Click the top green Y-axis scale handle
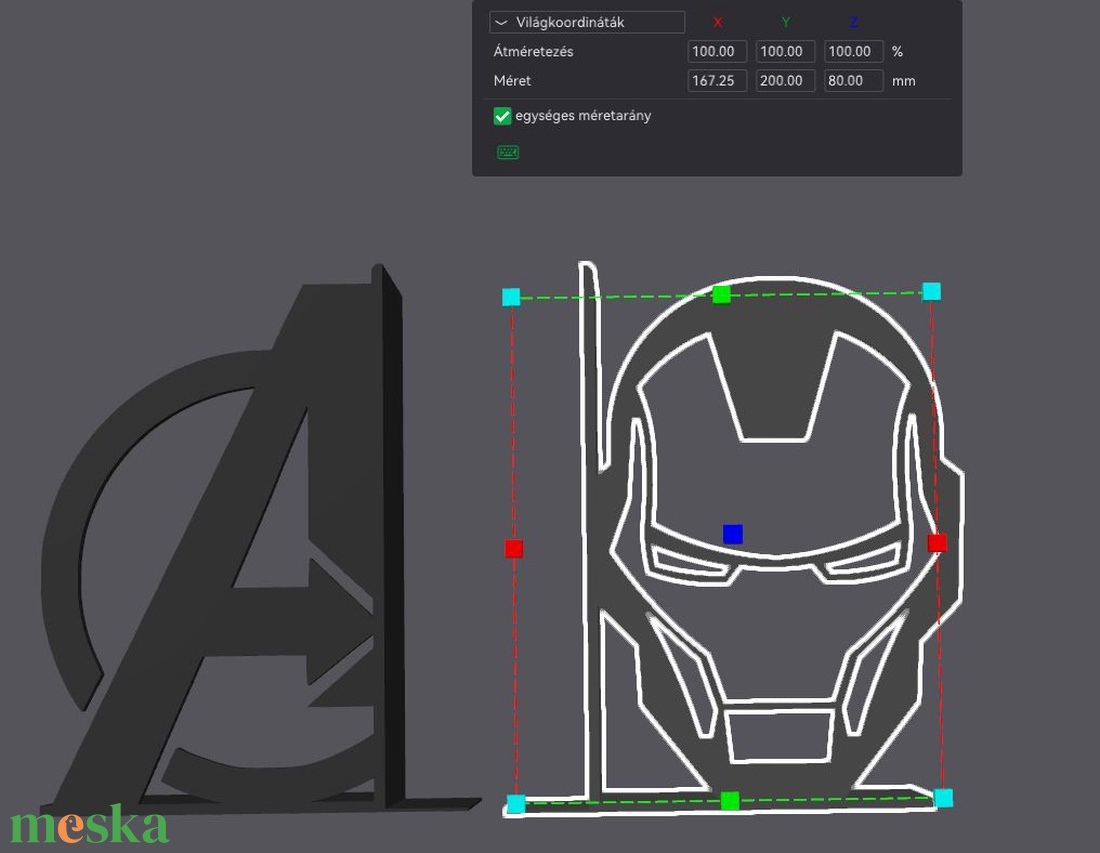Screen dimensions: 1100x853 click(x=721, y=295)
